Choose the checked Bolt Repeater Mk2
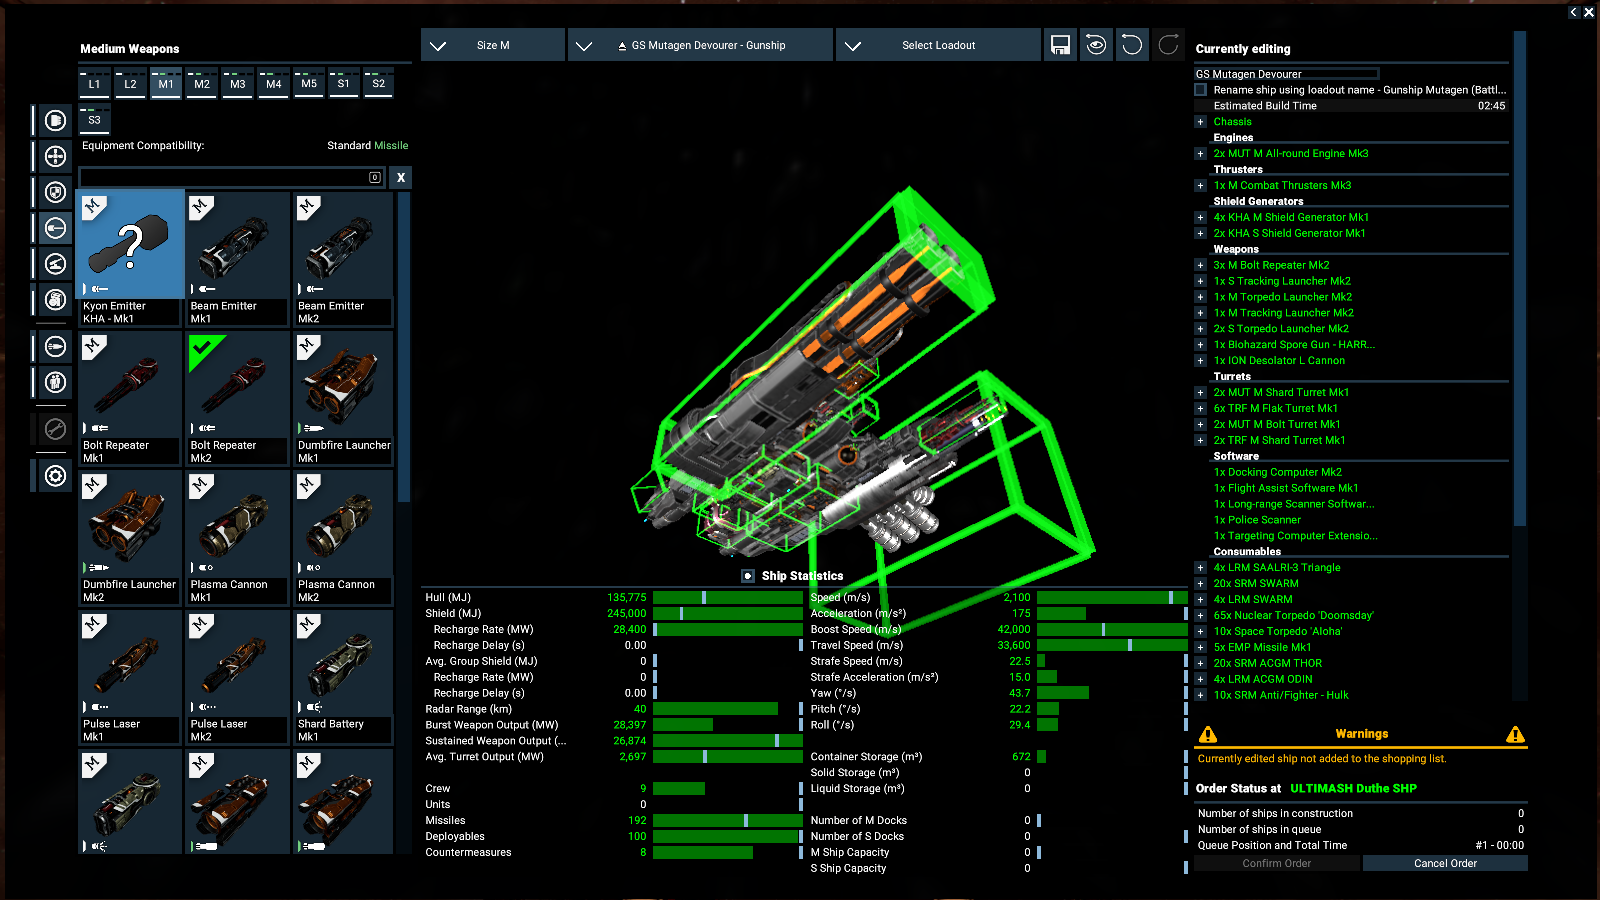The width and height of the screenshot is (1600, 900). (x=238, y=398)
